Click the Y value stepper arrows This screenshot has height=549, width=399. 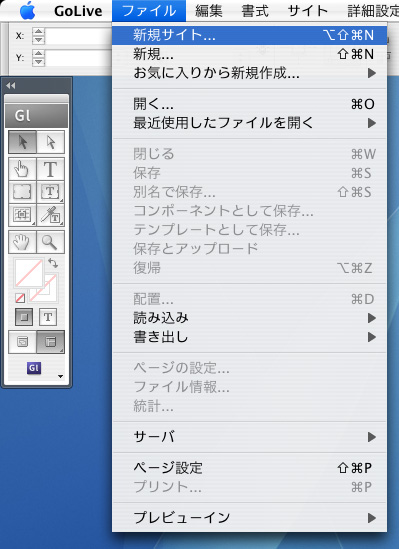pos(38,57)
